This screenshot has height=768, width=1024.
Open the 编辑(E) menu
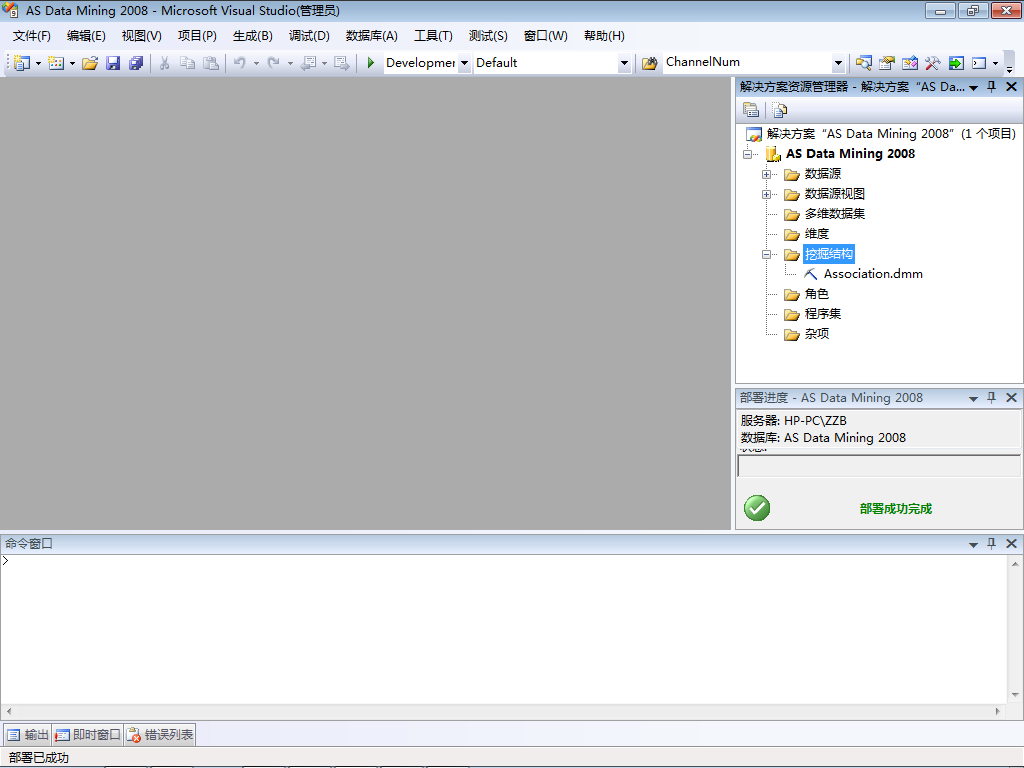[x=86, y=36]
